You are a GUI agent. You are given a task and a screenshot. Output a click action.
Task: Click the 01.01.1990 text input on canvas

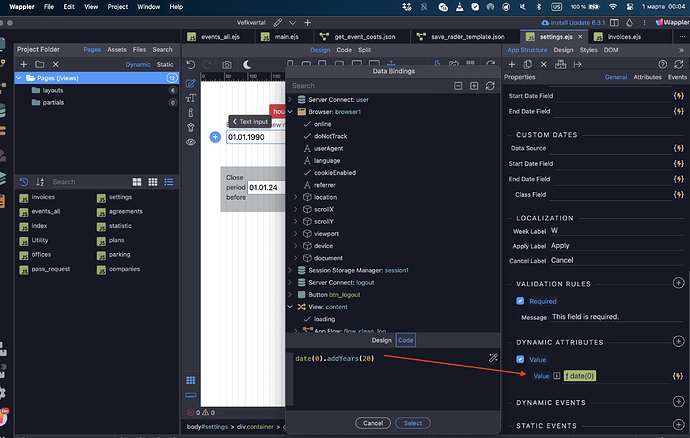256,137
